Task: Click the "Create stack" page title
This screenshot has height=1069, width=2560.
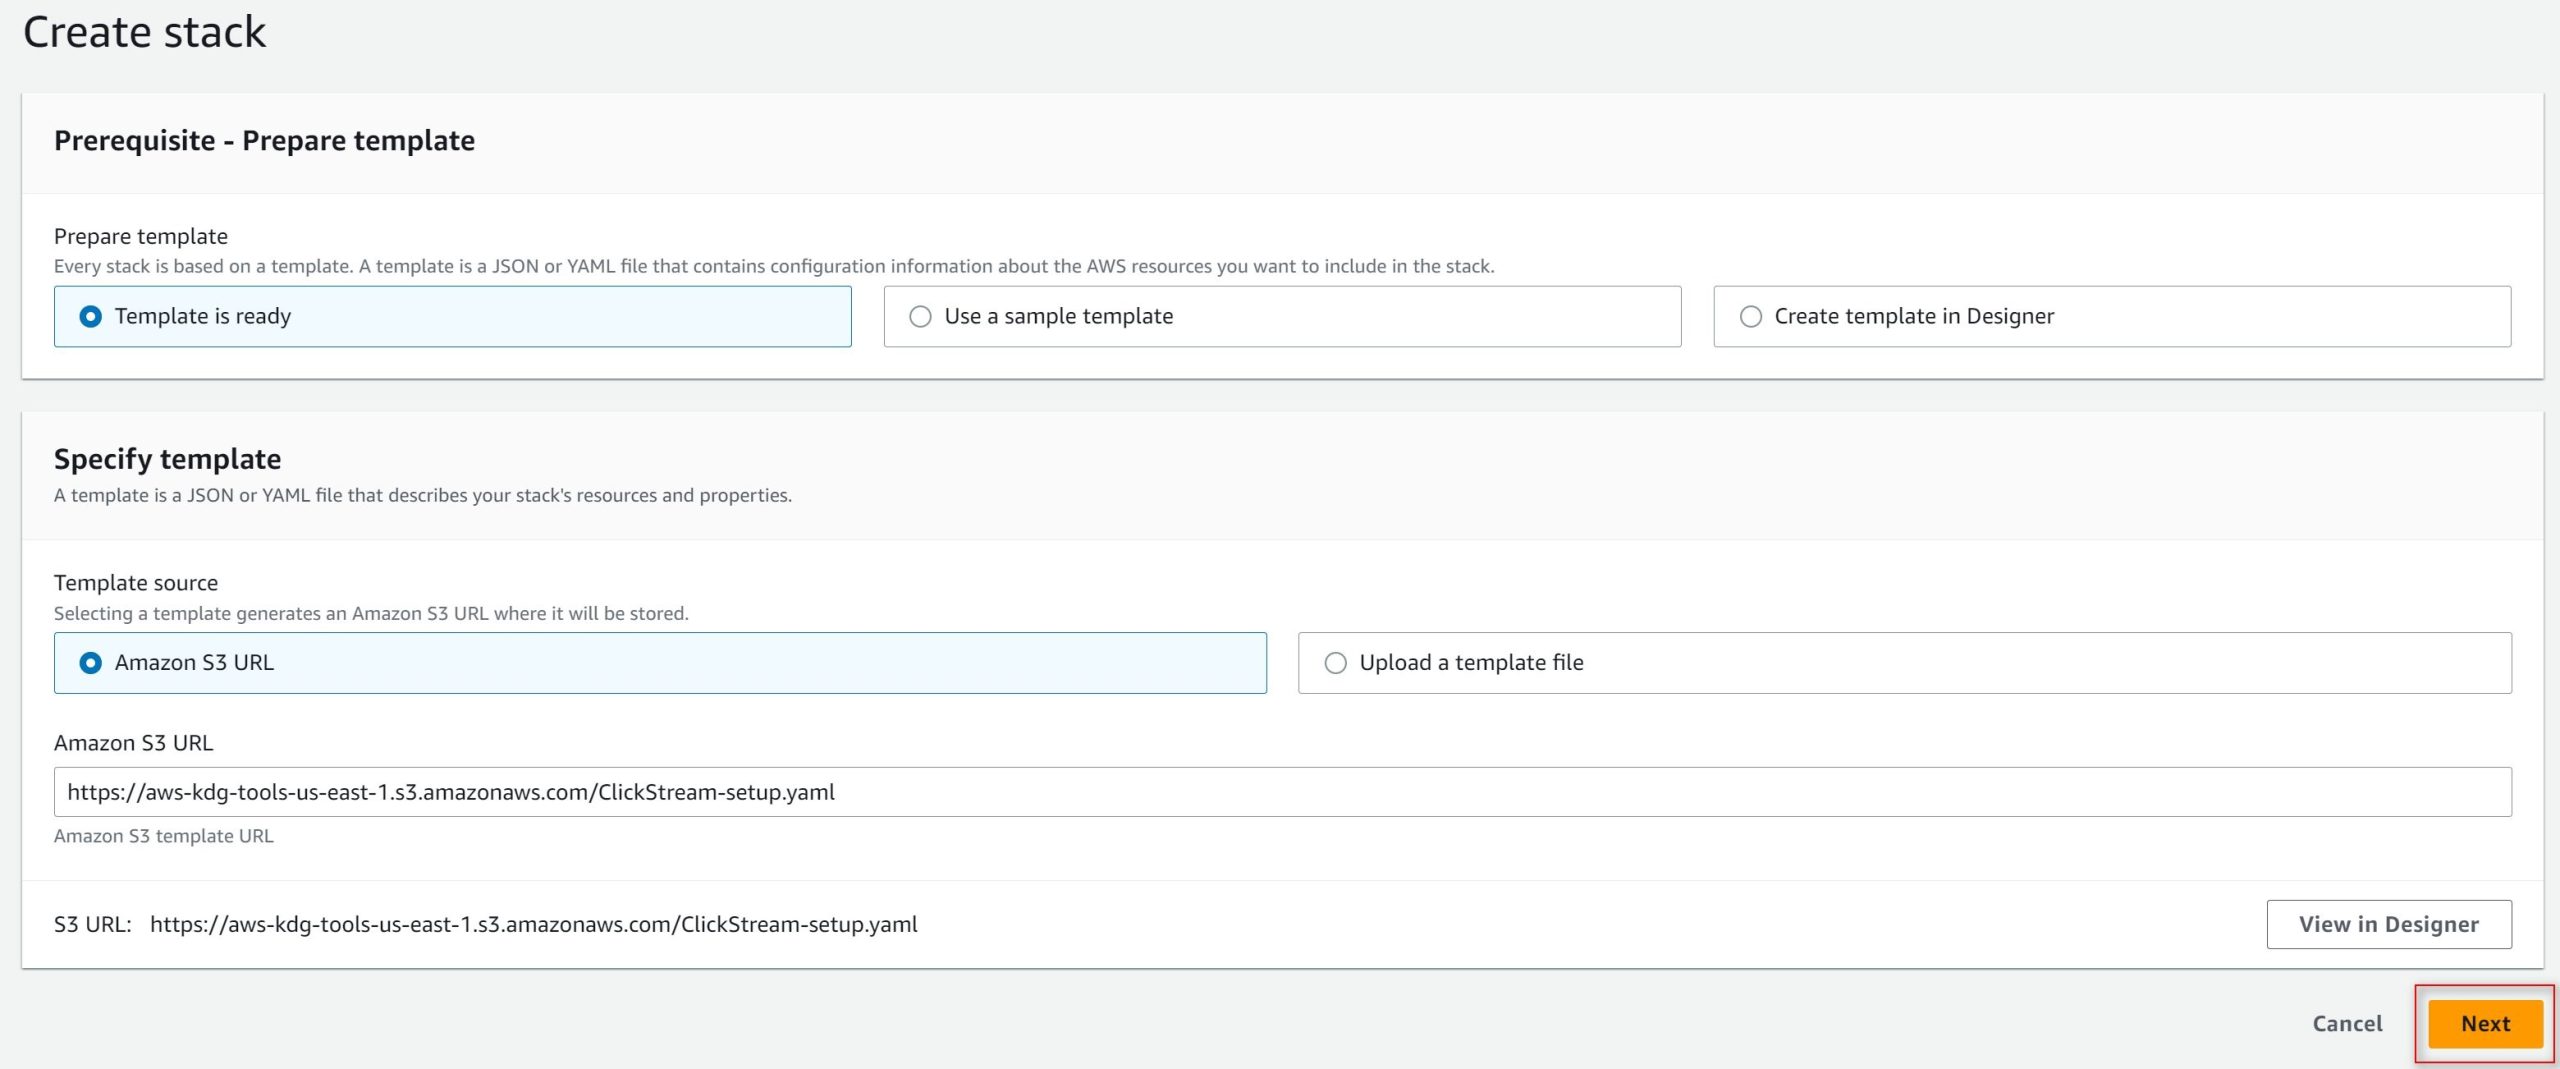Action: pos(144,31)
